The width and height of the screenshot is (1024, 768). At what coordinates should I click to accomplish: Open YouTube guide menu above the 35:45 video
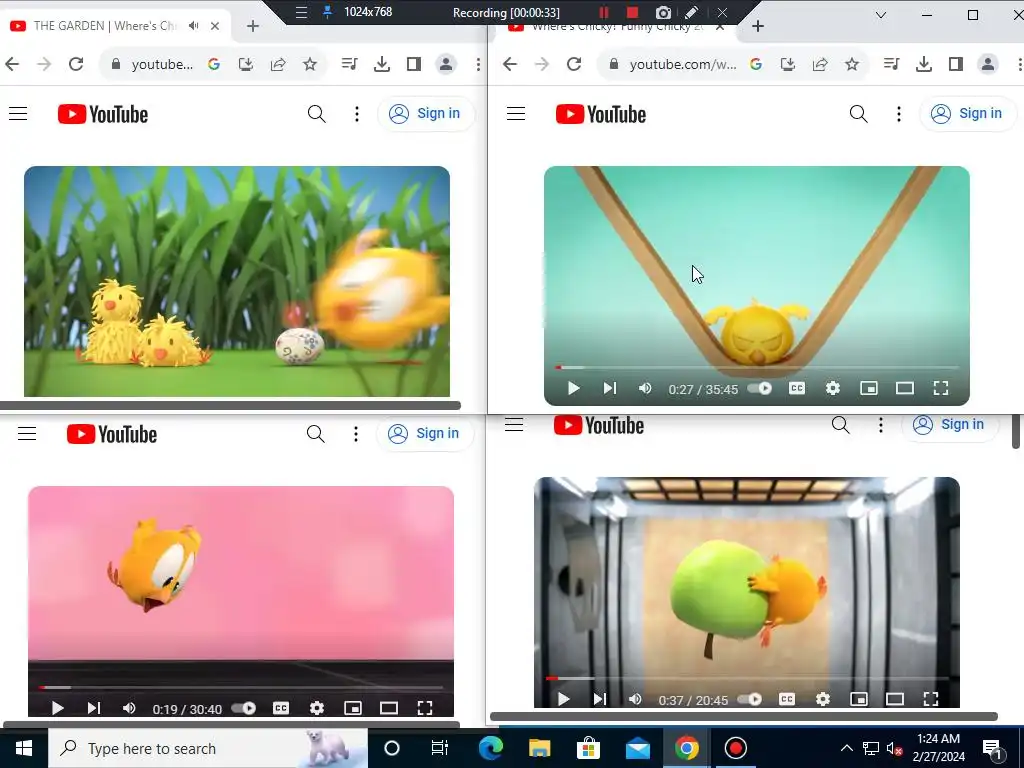pos(516,114)
